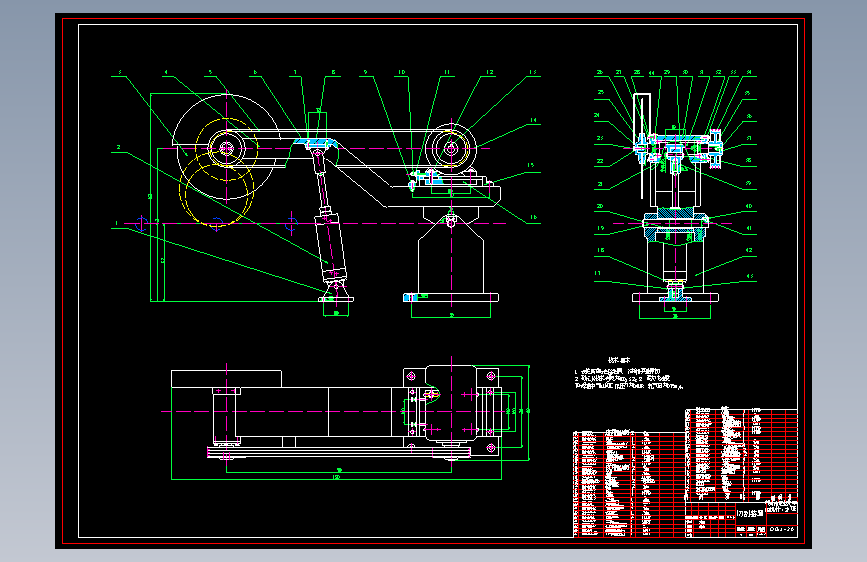
Task: Select the large circular cutting disc outline
Action: 227,147
